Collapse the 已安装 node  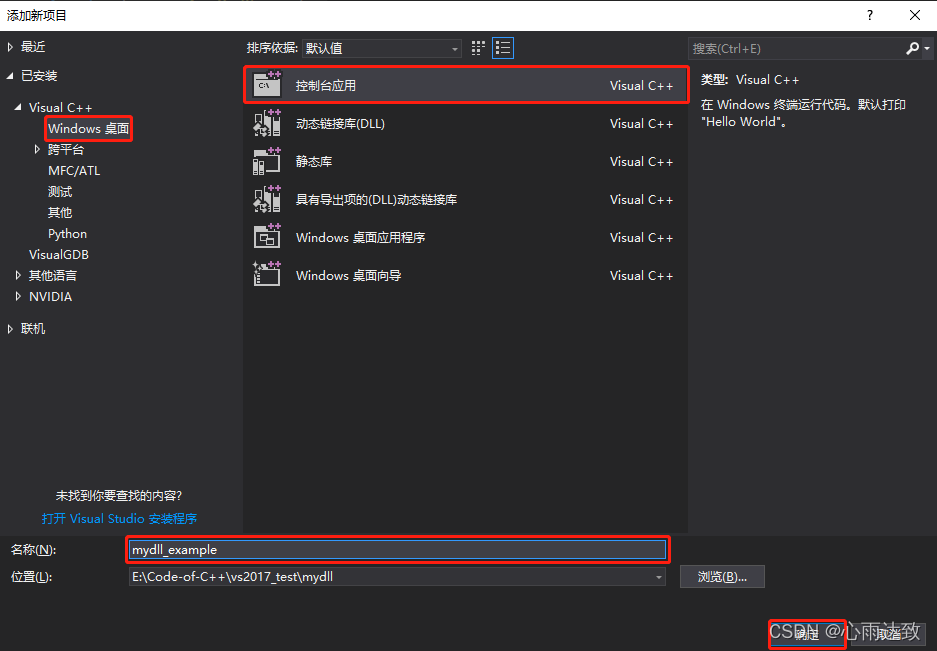tap(10, 76)
